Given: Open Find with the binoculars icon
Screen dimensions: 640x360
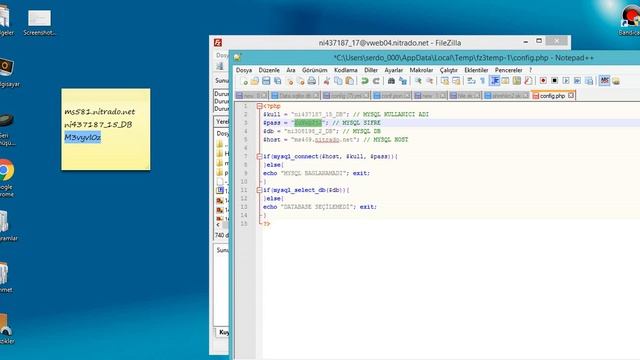Looking at the screenshot, I should coord(391,81).
